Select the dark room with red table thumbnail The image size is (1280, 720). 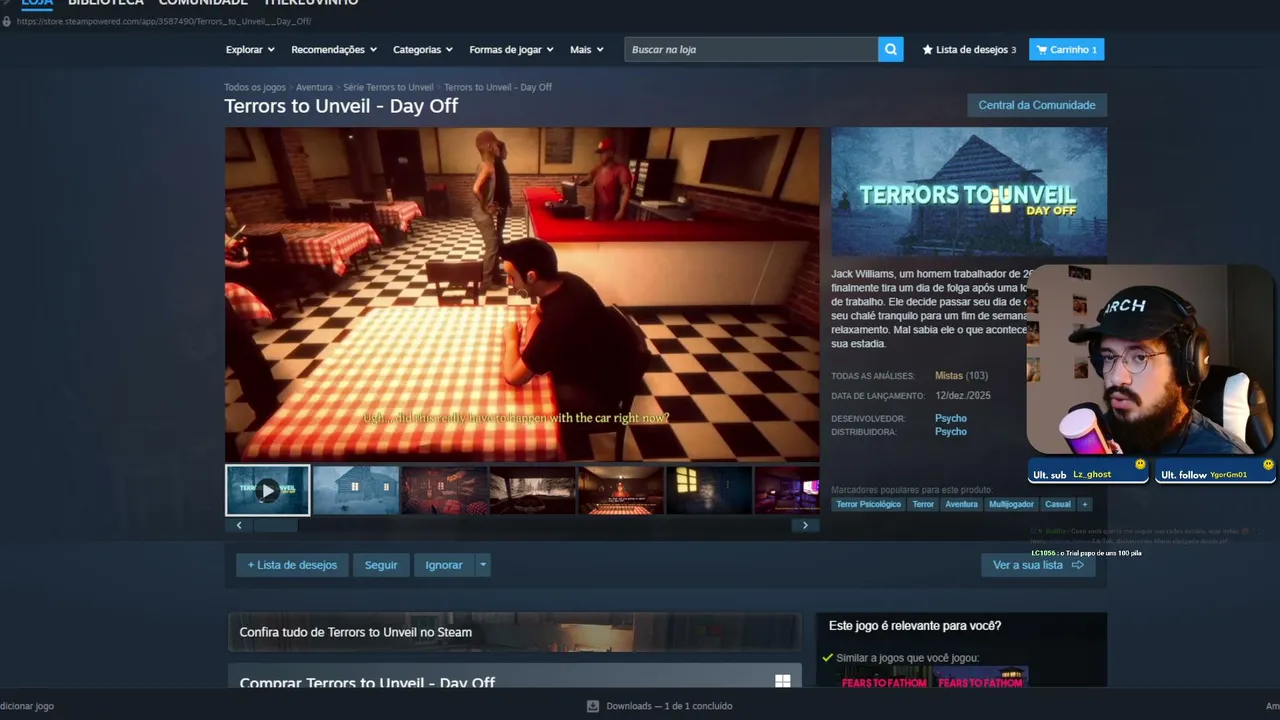tap(621, 490)
